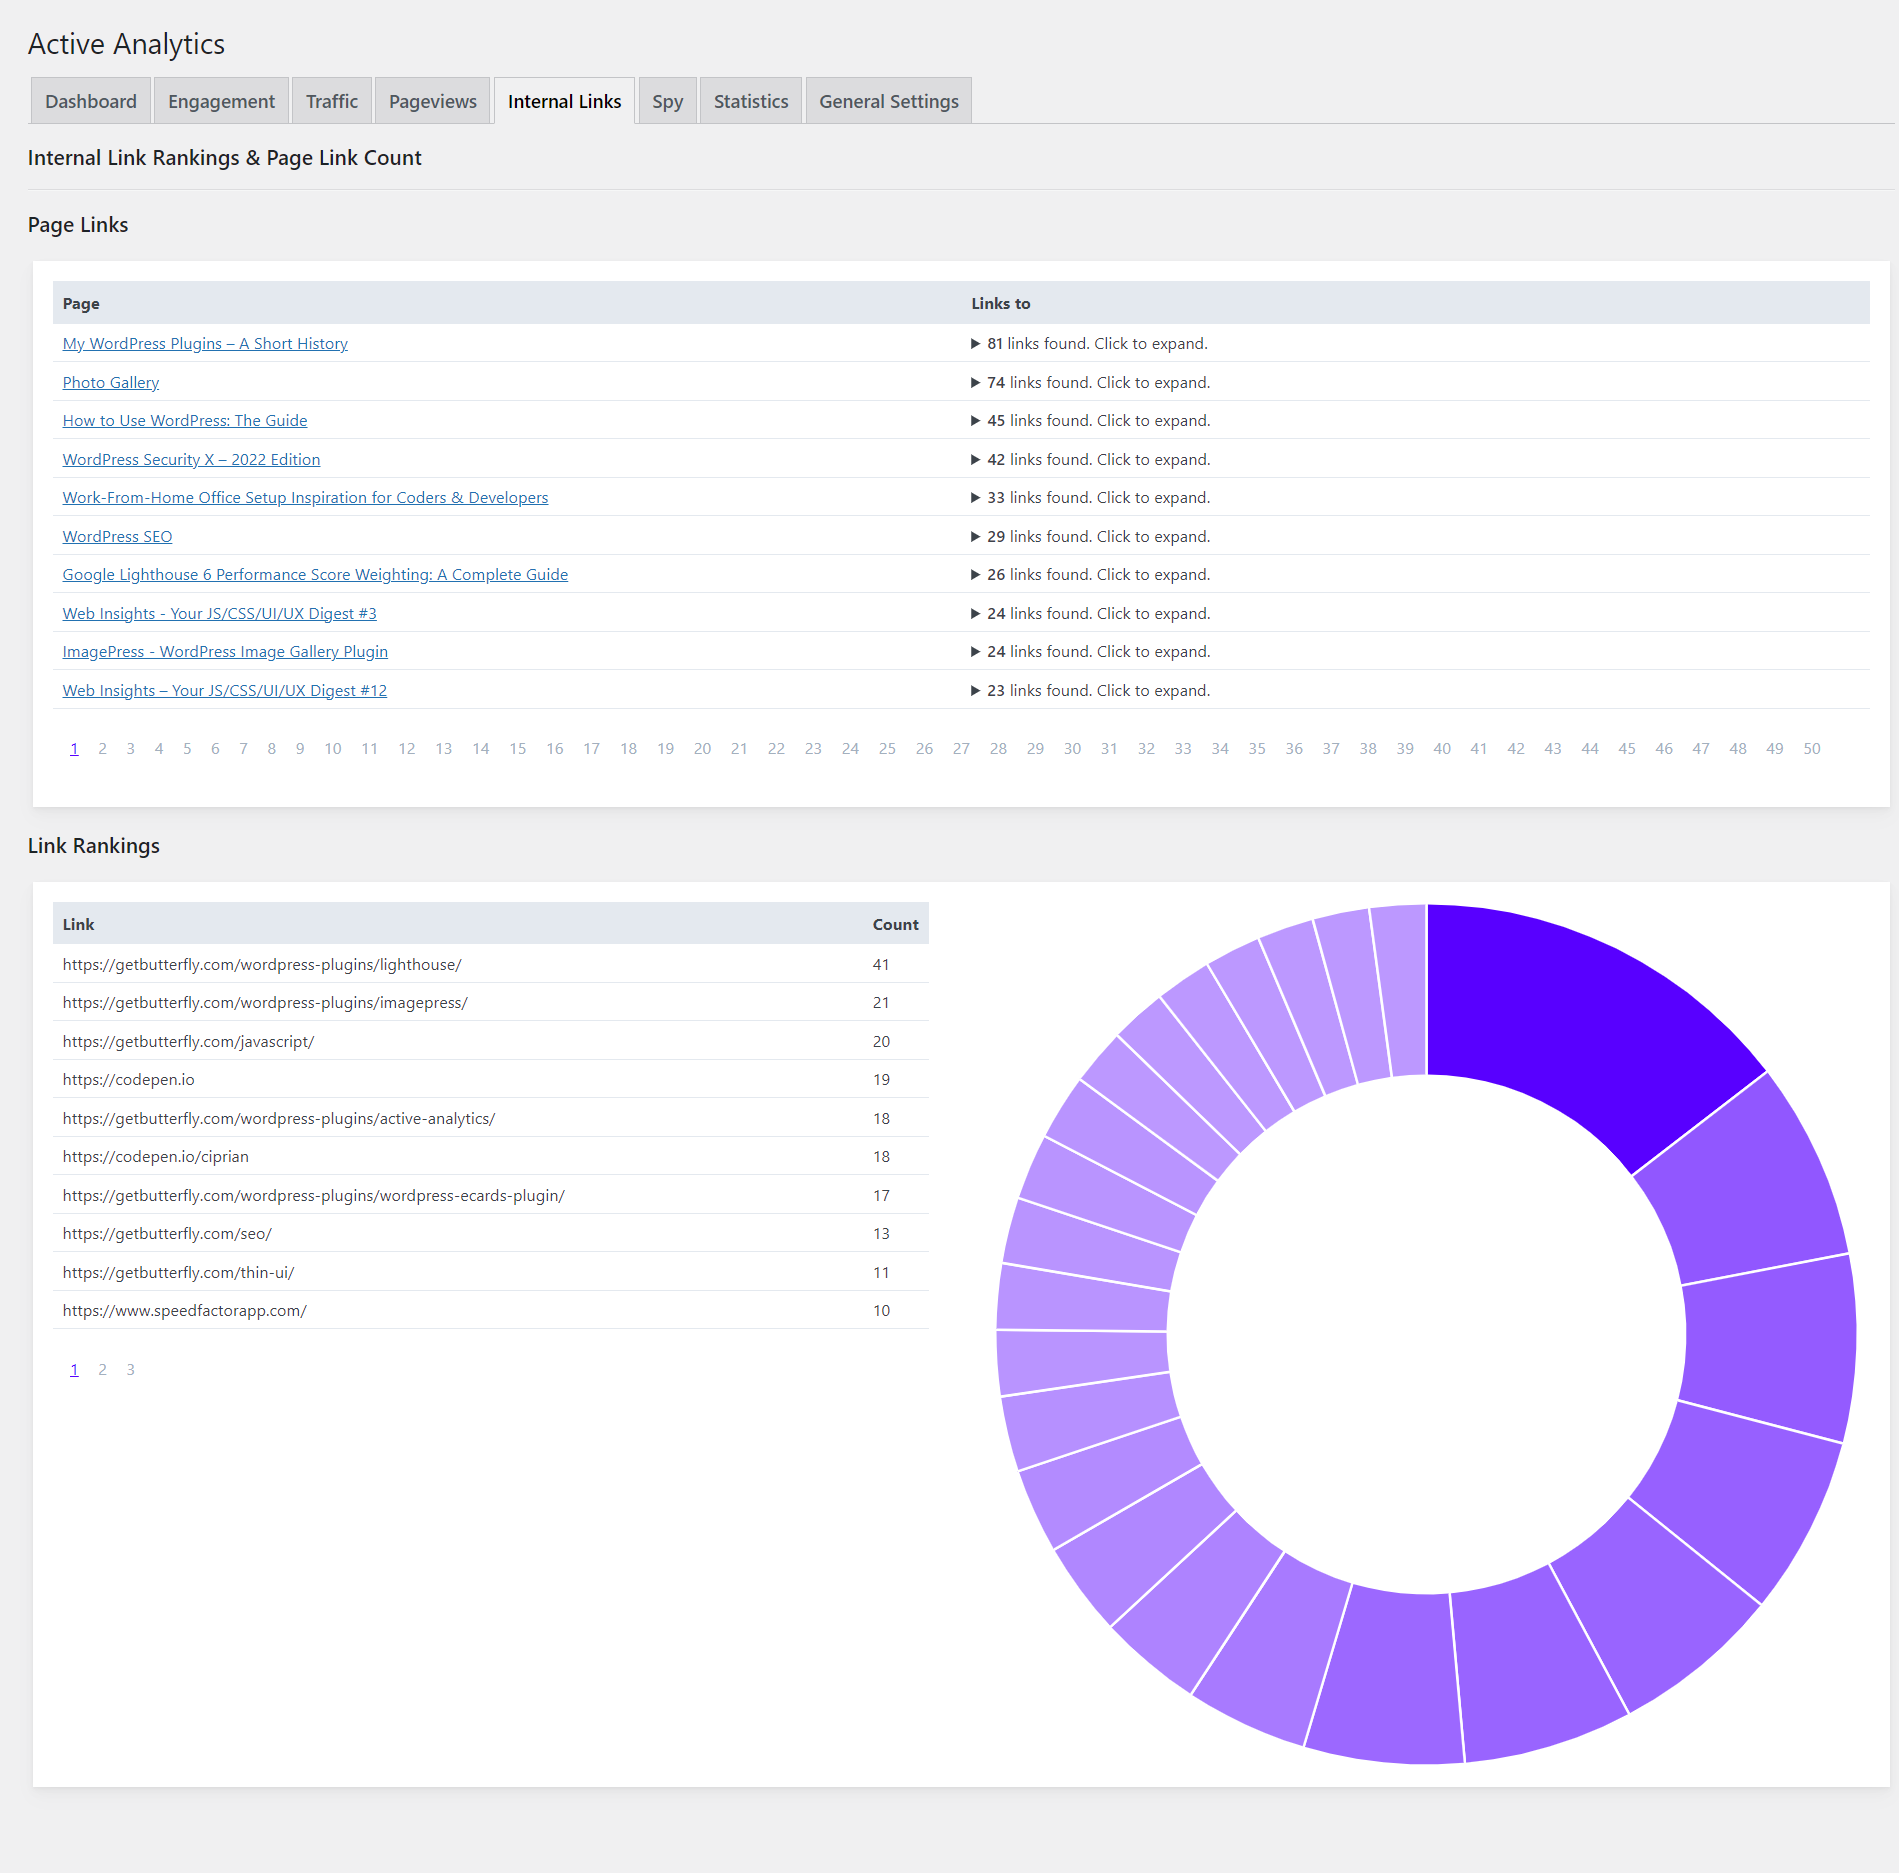Expand the 81 links found row
The height and width of the screenshot is (1873, 1899).
pos(1089,343)
